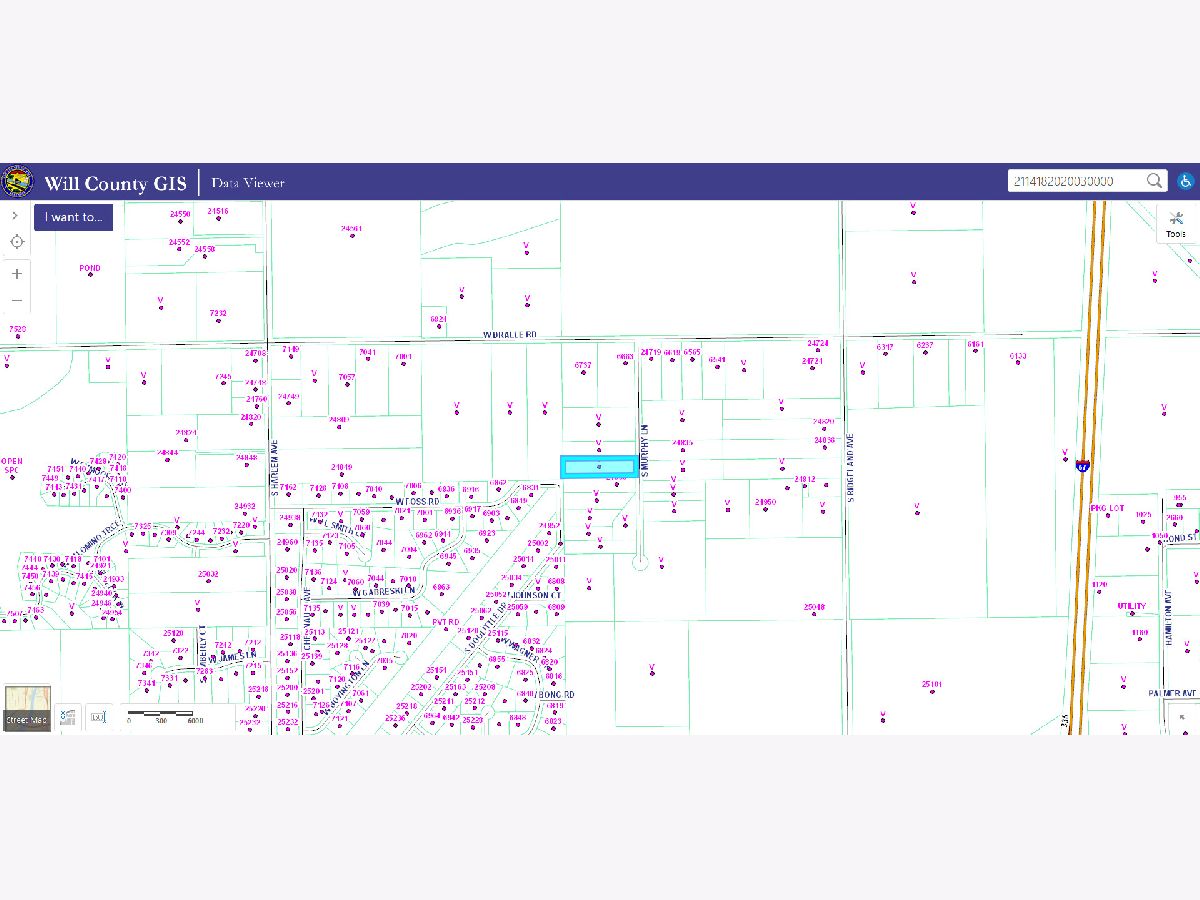This screenshot has height=900, width=1200.
Task: Click the parcel ID search field
Action: (x=1075, y=181)
